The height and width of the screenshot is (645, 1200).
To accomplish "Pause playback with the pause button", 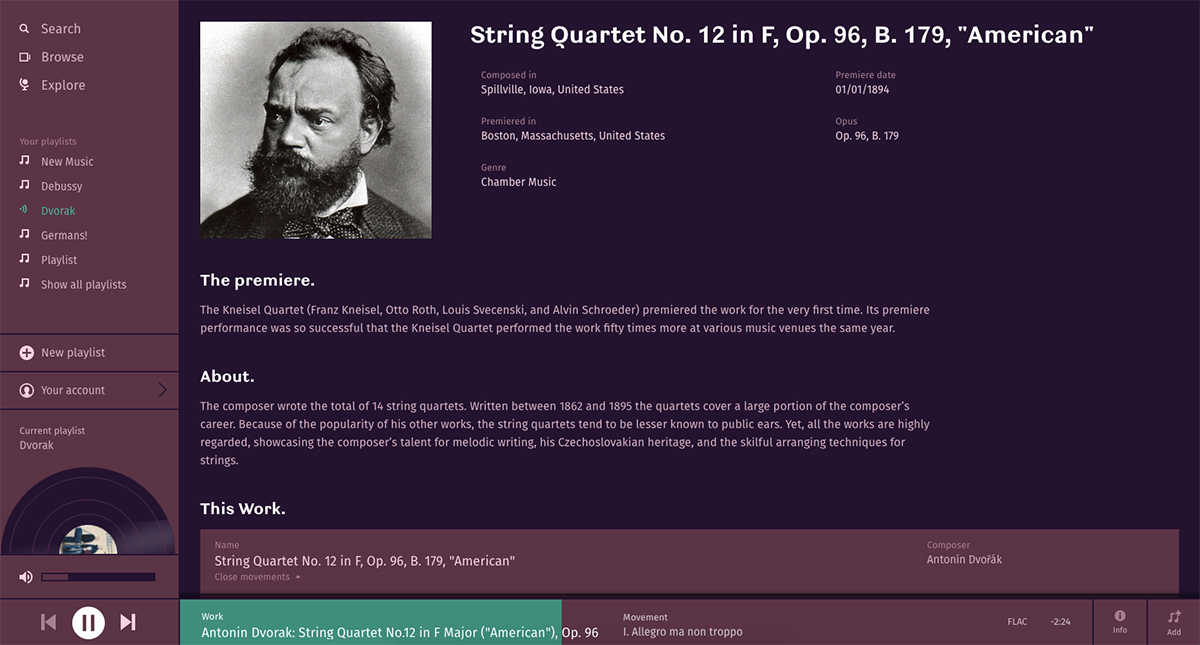I will tap(88, 623).
